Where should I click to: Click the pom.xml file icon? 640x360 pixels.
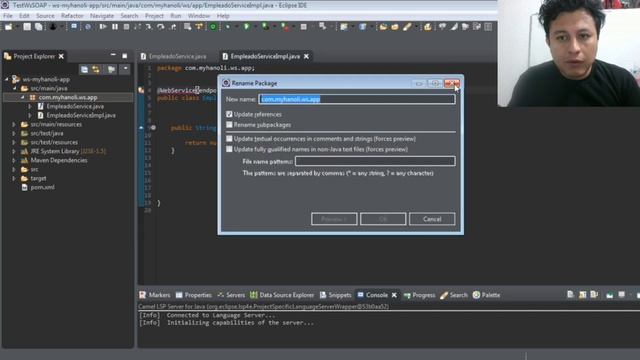coord(24,187)
